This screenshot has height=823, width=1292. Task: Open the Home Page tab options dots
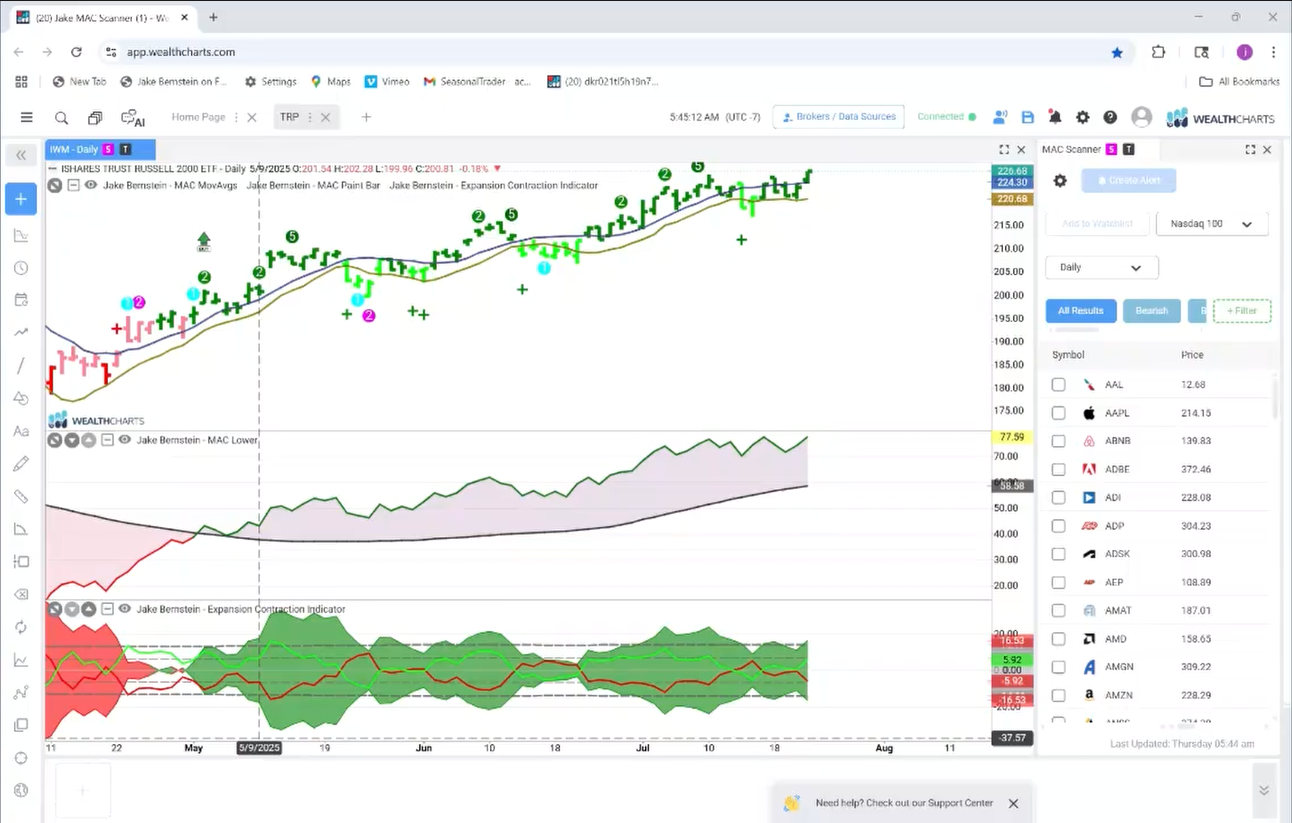pos(236,117)
